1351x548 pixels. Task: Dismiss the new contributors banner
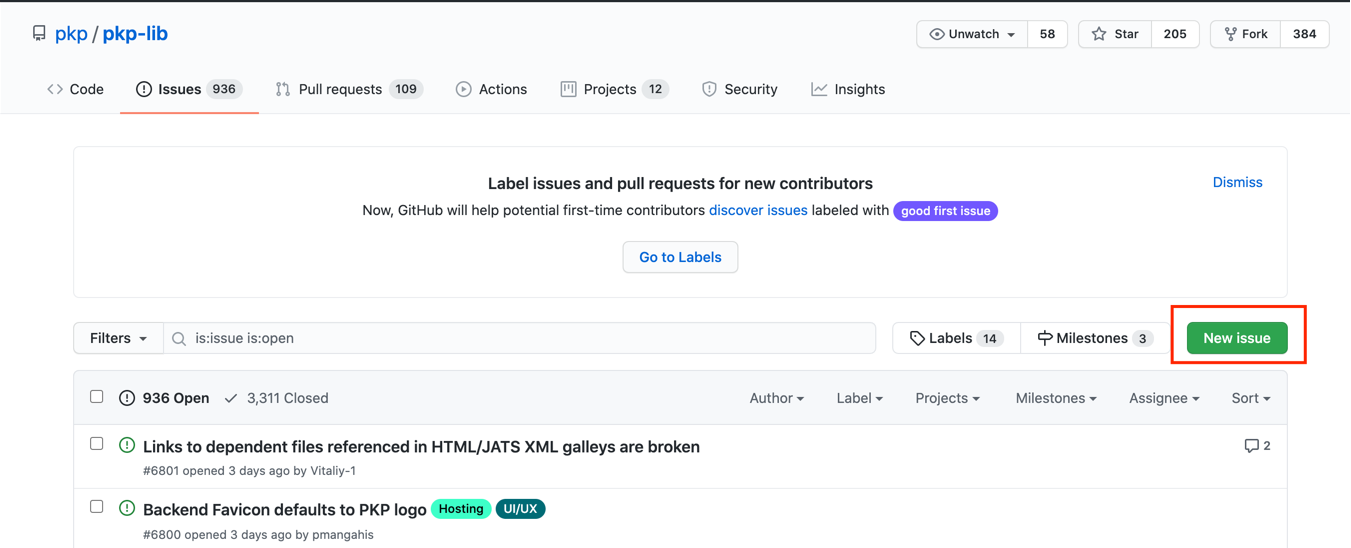[x=1237, y=182]
